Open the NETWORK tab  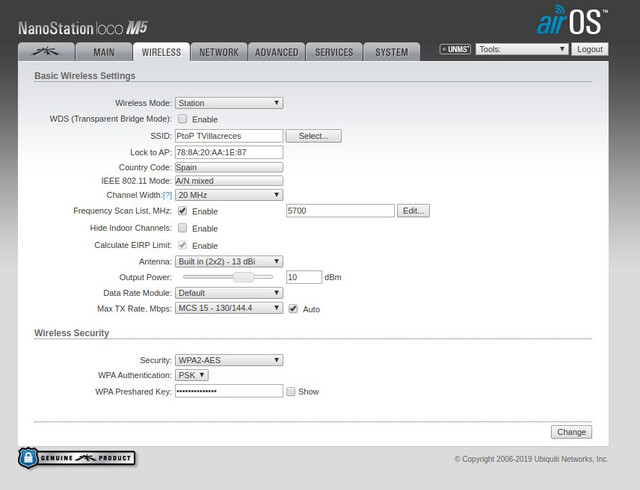click(x=219, y=52)
